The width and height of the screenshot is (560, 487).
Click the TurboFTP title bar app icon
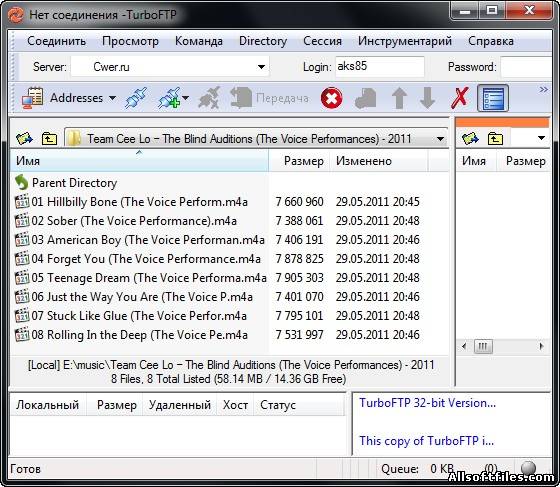click(16, 15)
